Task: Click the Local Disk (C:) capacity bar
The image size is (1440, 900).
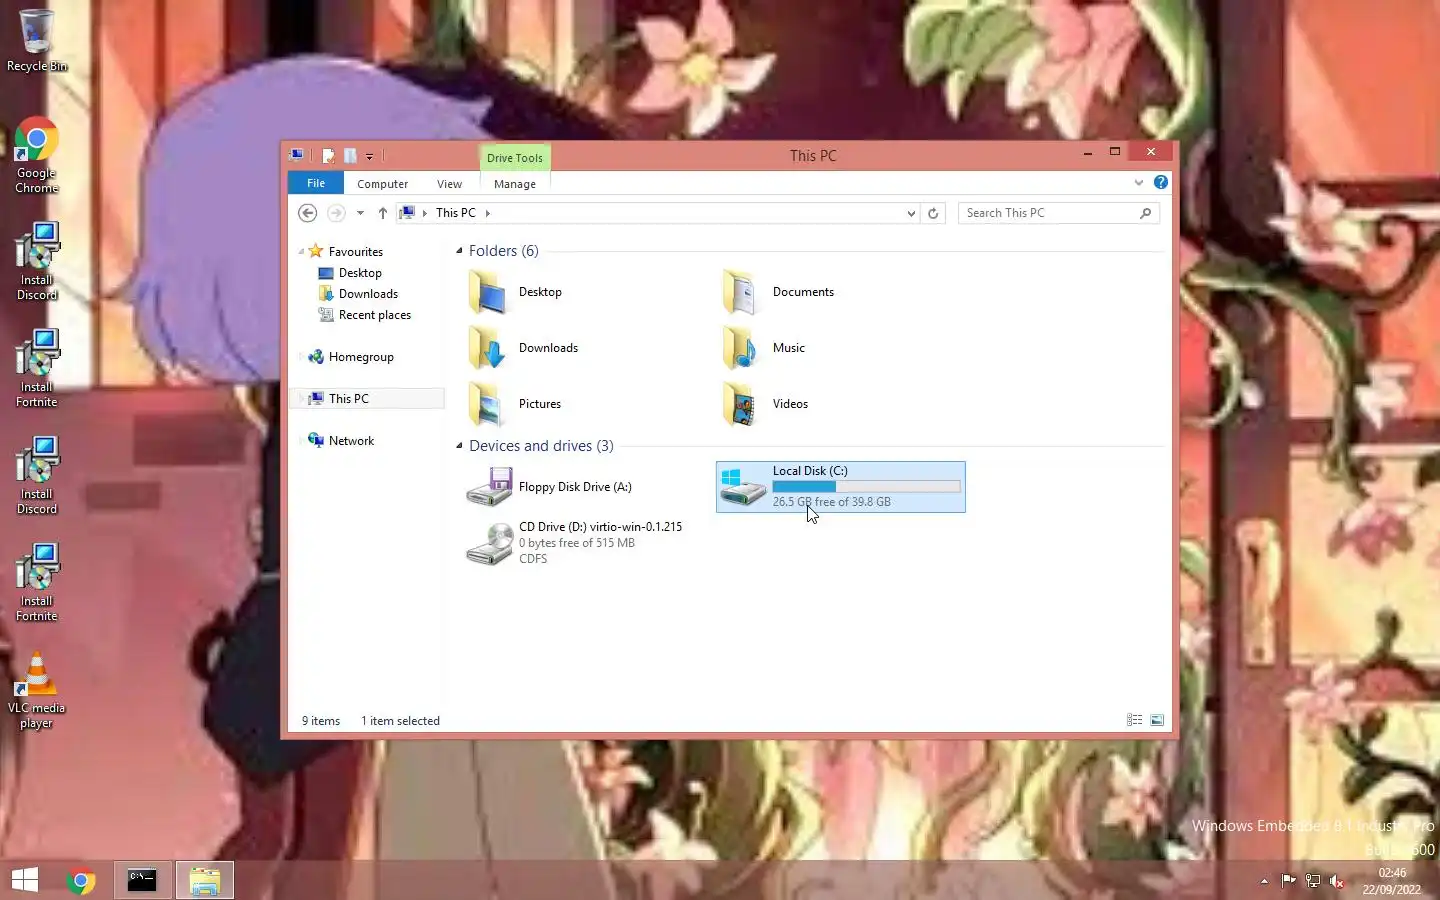Action: click(x=866, y=487)
